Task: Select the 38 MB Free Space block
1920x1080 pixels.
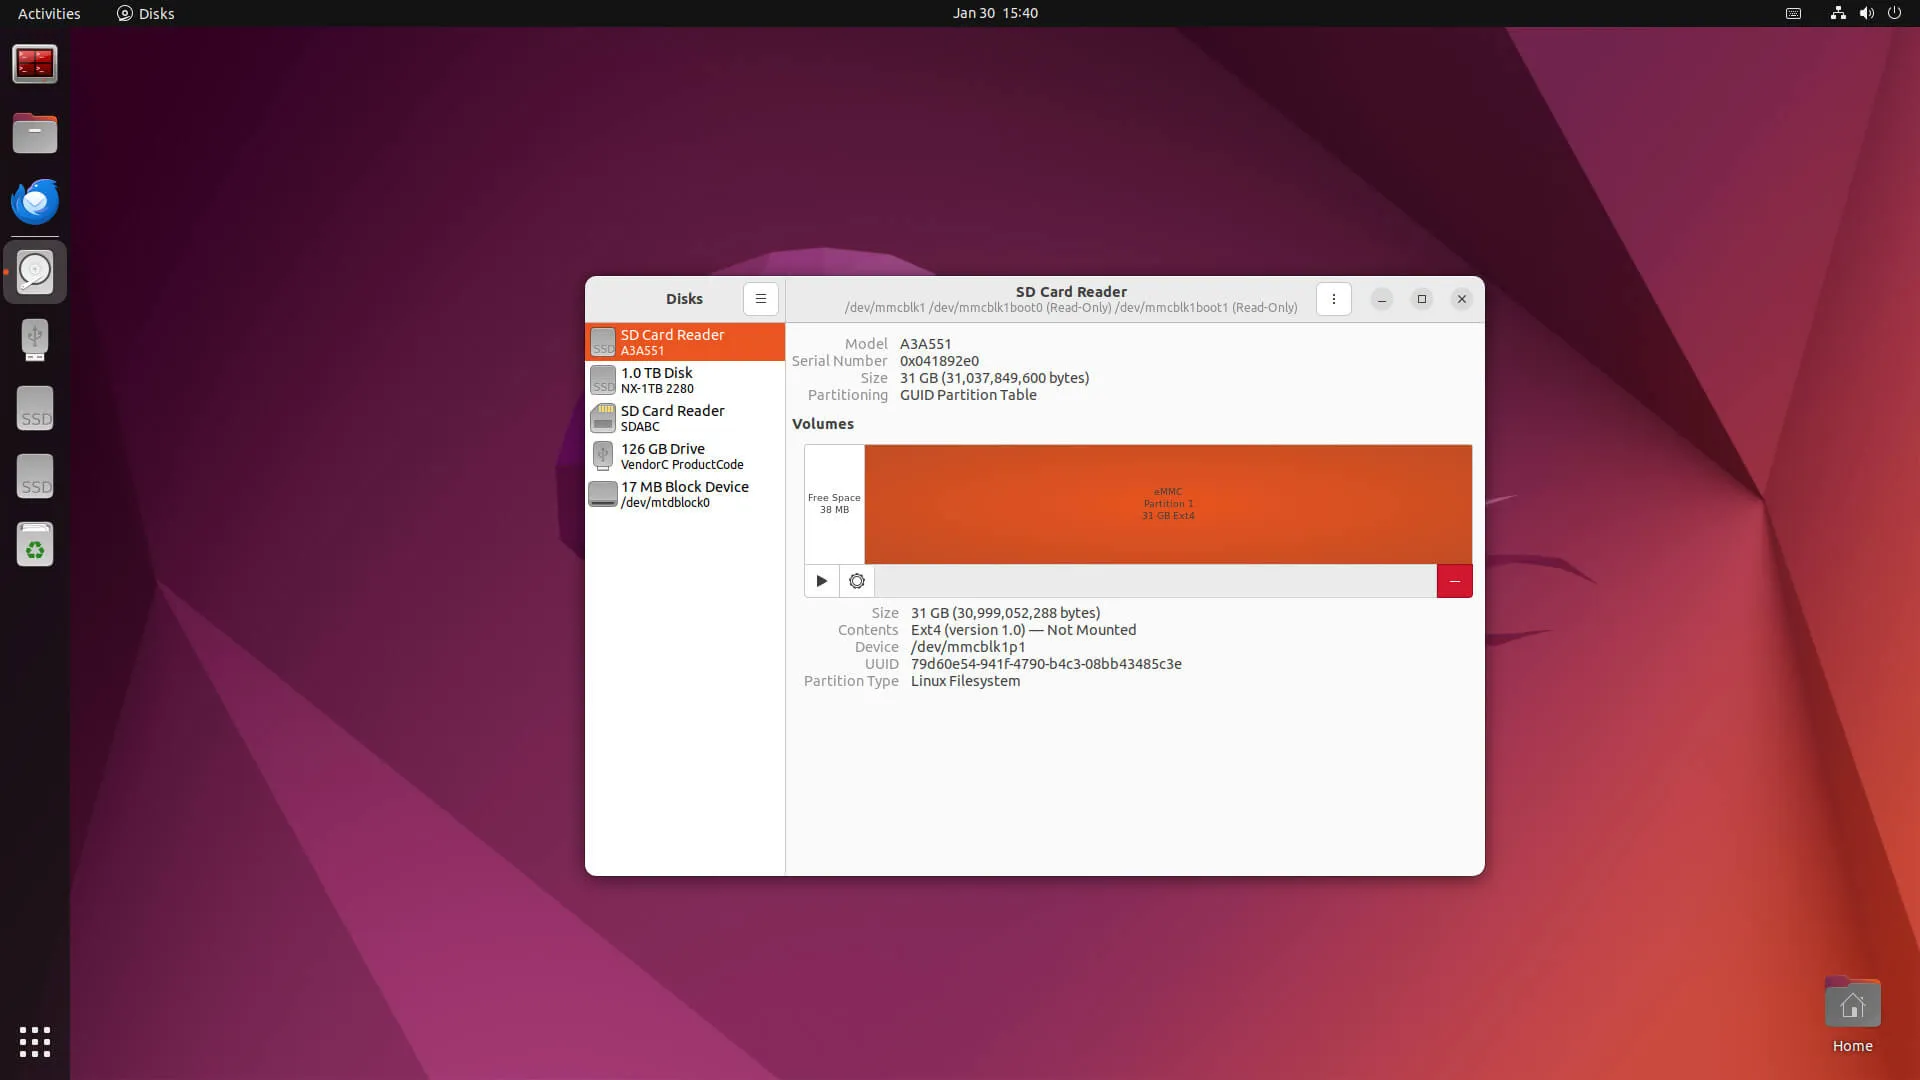Action: point(834,504)
